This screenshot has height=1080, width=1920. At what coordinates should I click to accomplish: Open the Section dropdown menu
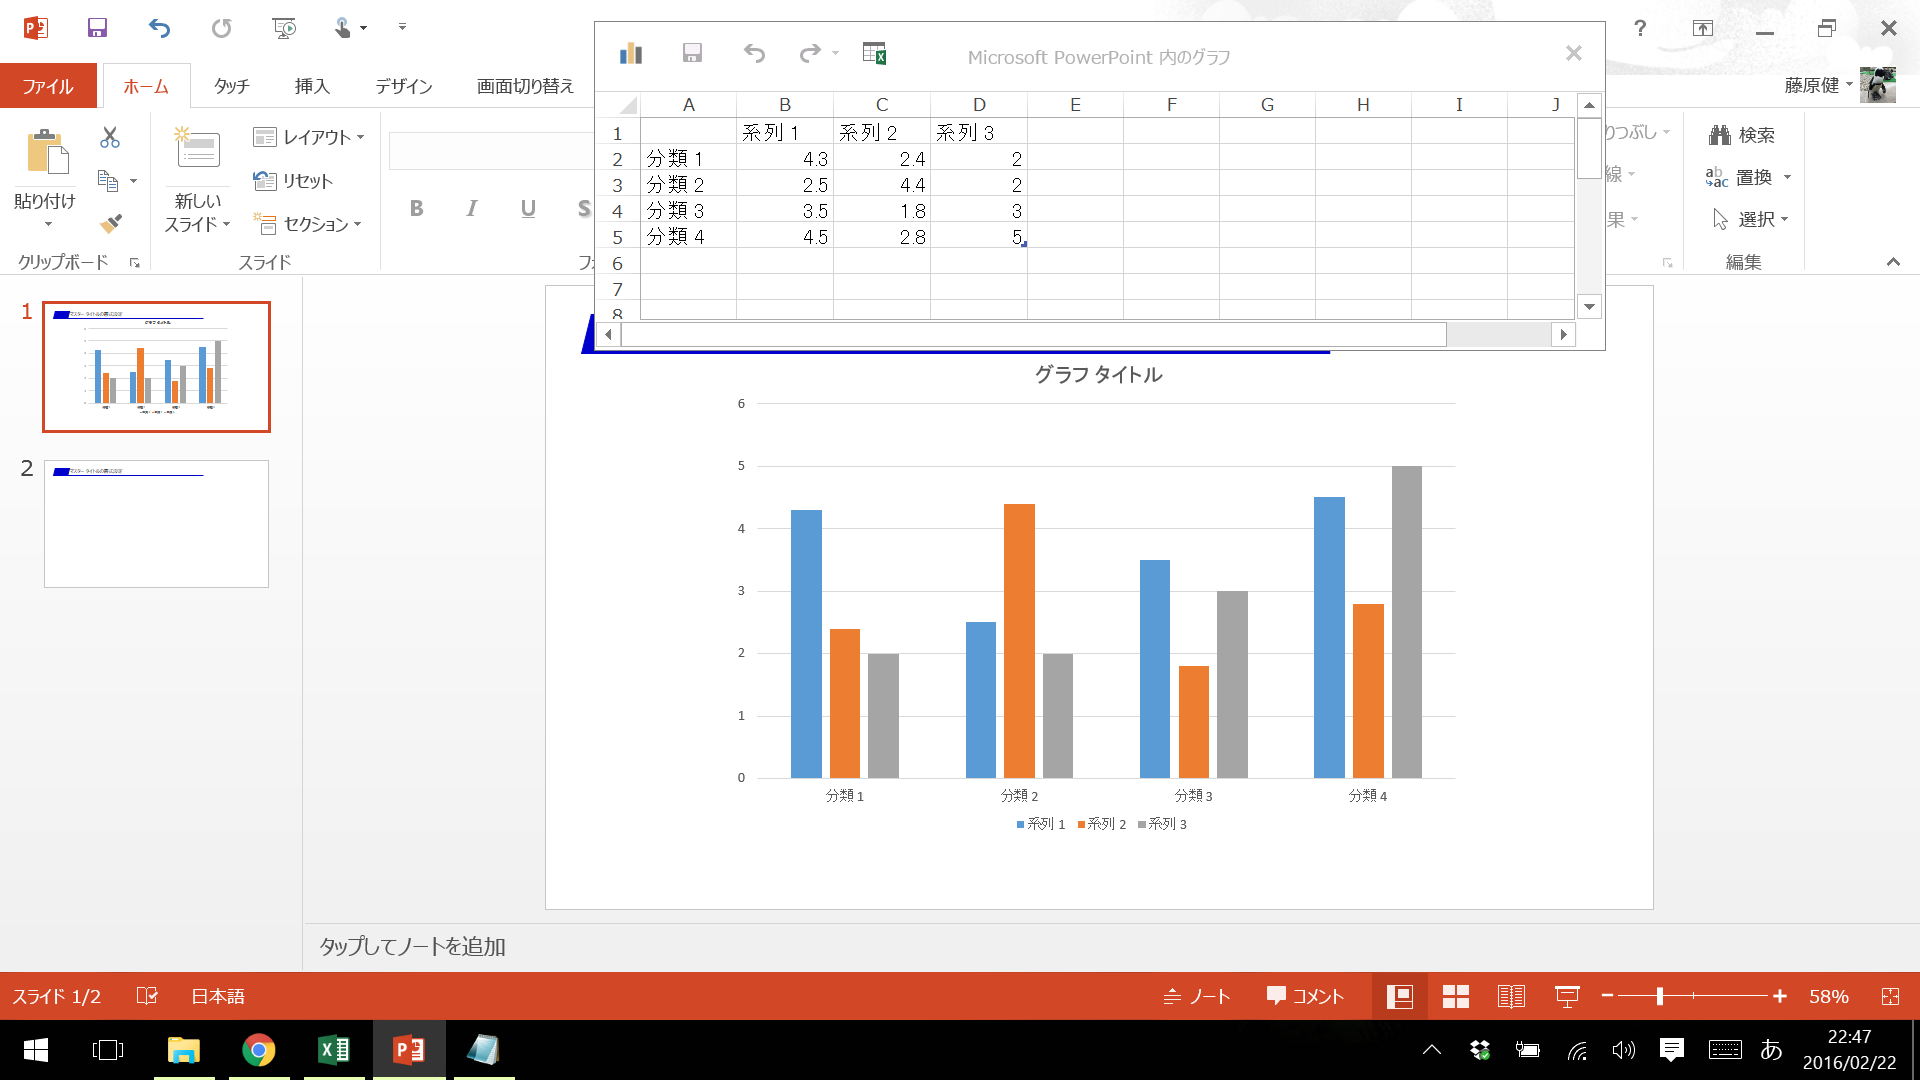pyautogui.click(x=308, y=224)
